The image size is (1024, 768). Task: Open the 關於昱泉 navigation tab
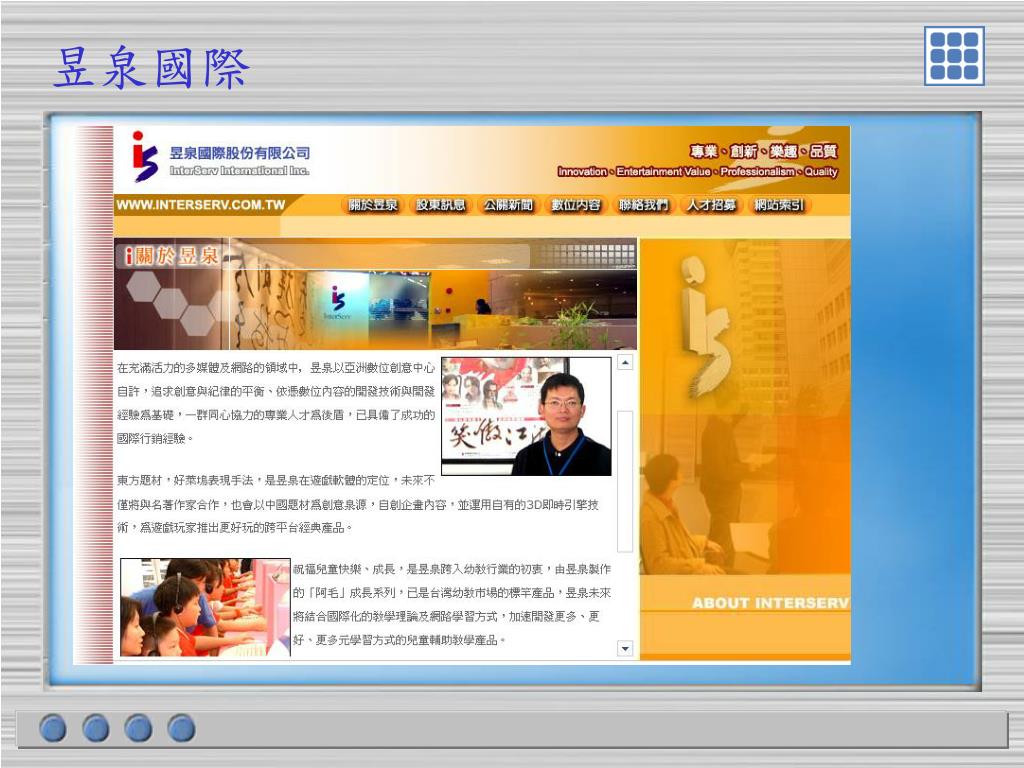click(x=373, y=205)
